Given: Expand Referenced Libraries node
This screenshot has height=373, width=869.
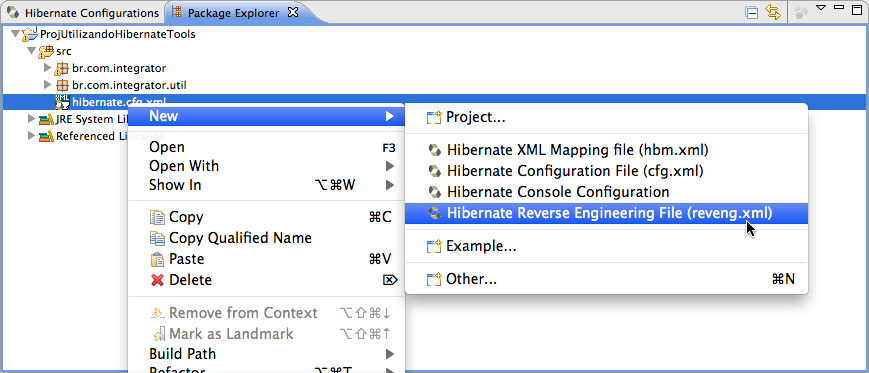Looking at the screenshot, I should [32, 136].
